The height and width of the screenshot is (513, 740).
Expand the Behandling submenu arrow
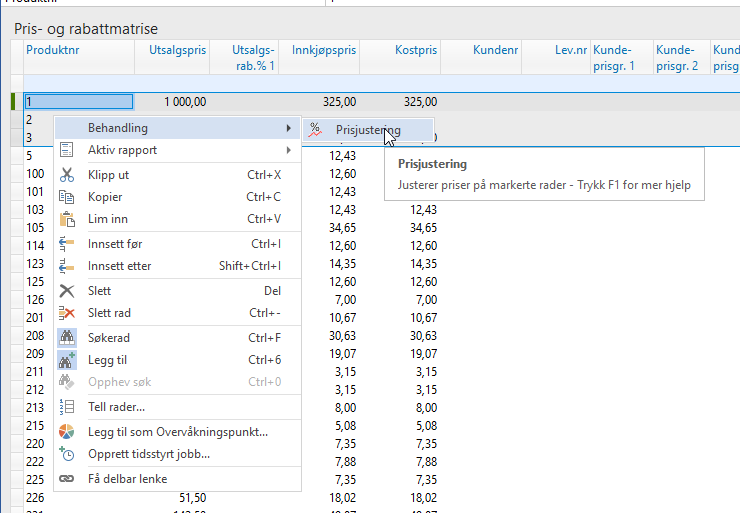(x=288, y=128)
